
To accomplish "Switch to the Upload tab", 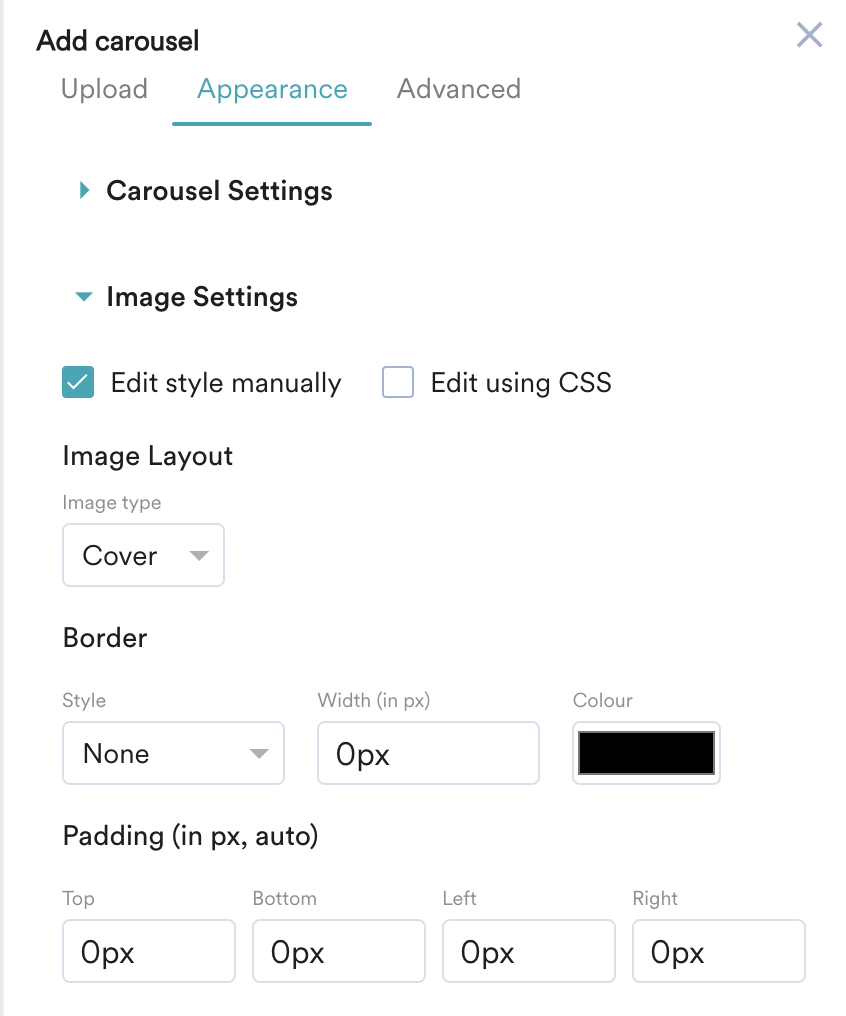I will (104, 89).
